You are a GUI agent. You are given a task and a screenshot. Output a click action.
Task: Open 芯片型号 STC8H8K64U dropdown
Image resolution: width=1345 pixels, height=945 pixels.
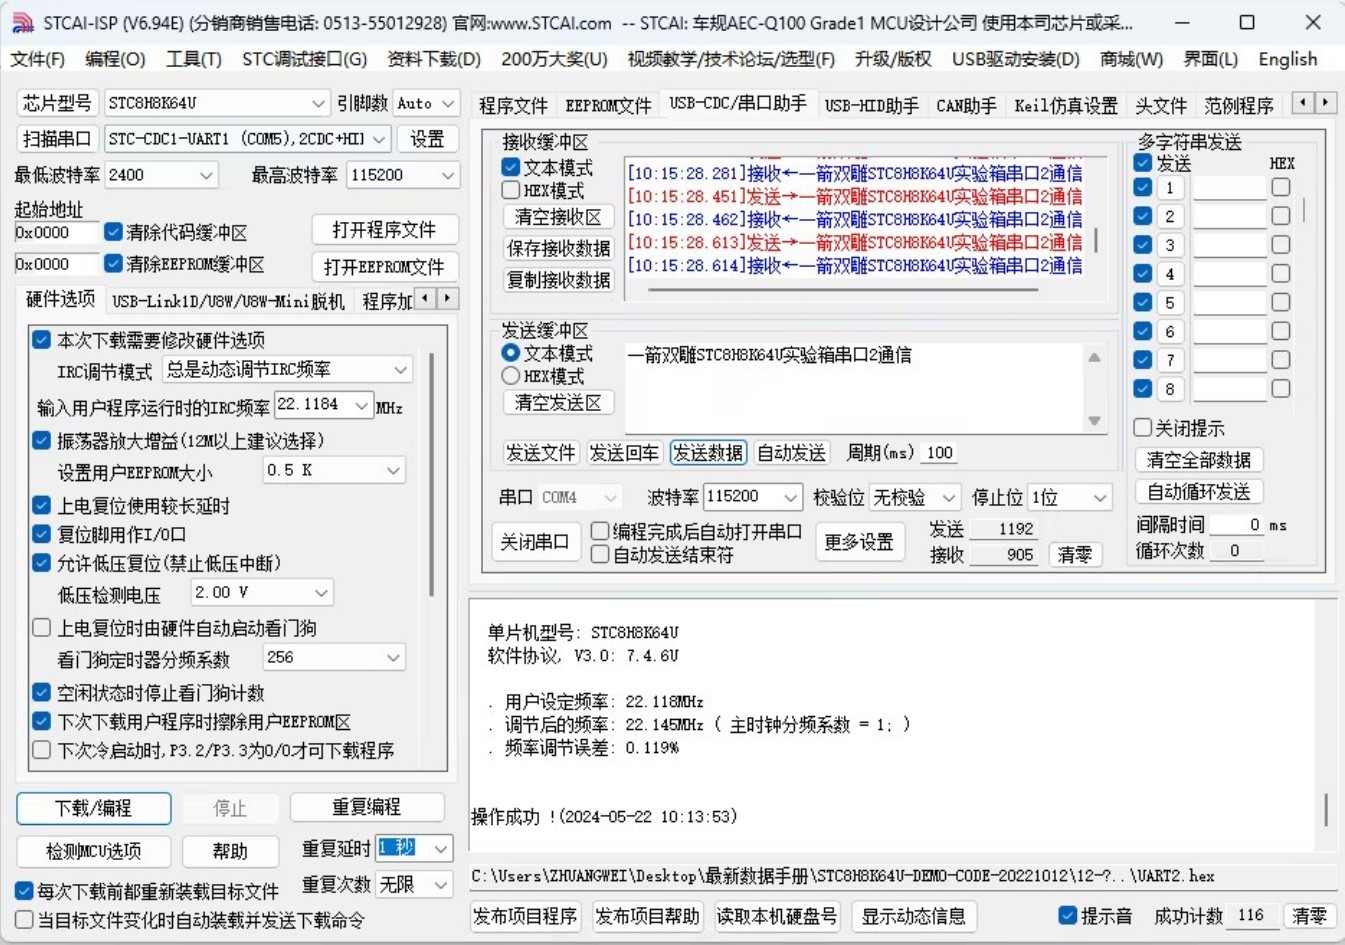point(217,103)
